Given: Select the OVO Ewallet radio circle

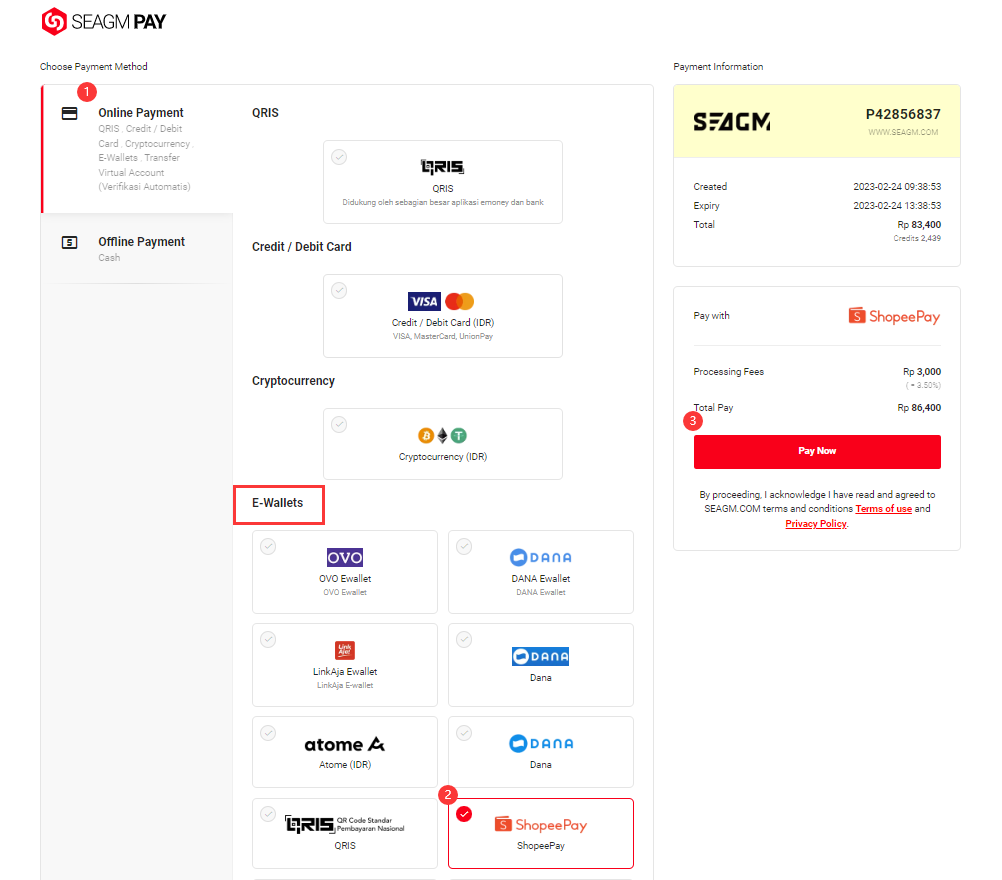Looking at the screenshot, I should (x=268, y=546).
